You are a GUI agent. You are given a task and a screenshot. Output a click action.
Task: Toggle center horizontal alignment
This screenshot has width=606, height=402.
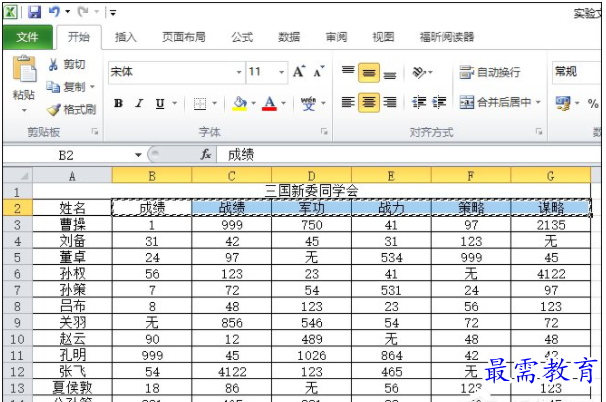pyautogui.click(x=369, y=102)
